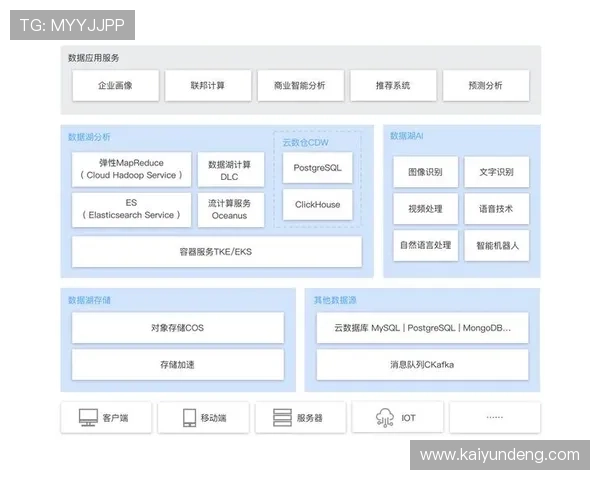Select the 消息队列CKafka box
Screen dimensions: 600x480
click(422, 364)
